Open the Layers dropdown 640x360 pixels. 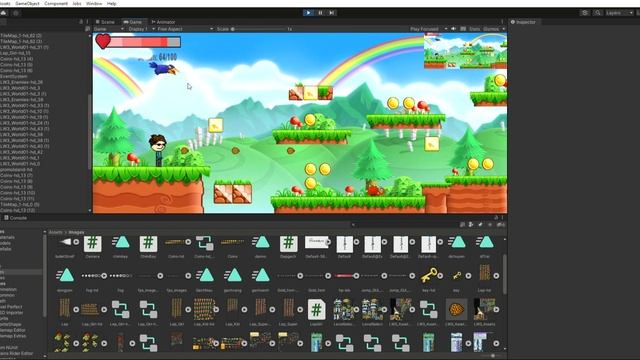pyautogui.click(x=619, y=13)
